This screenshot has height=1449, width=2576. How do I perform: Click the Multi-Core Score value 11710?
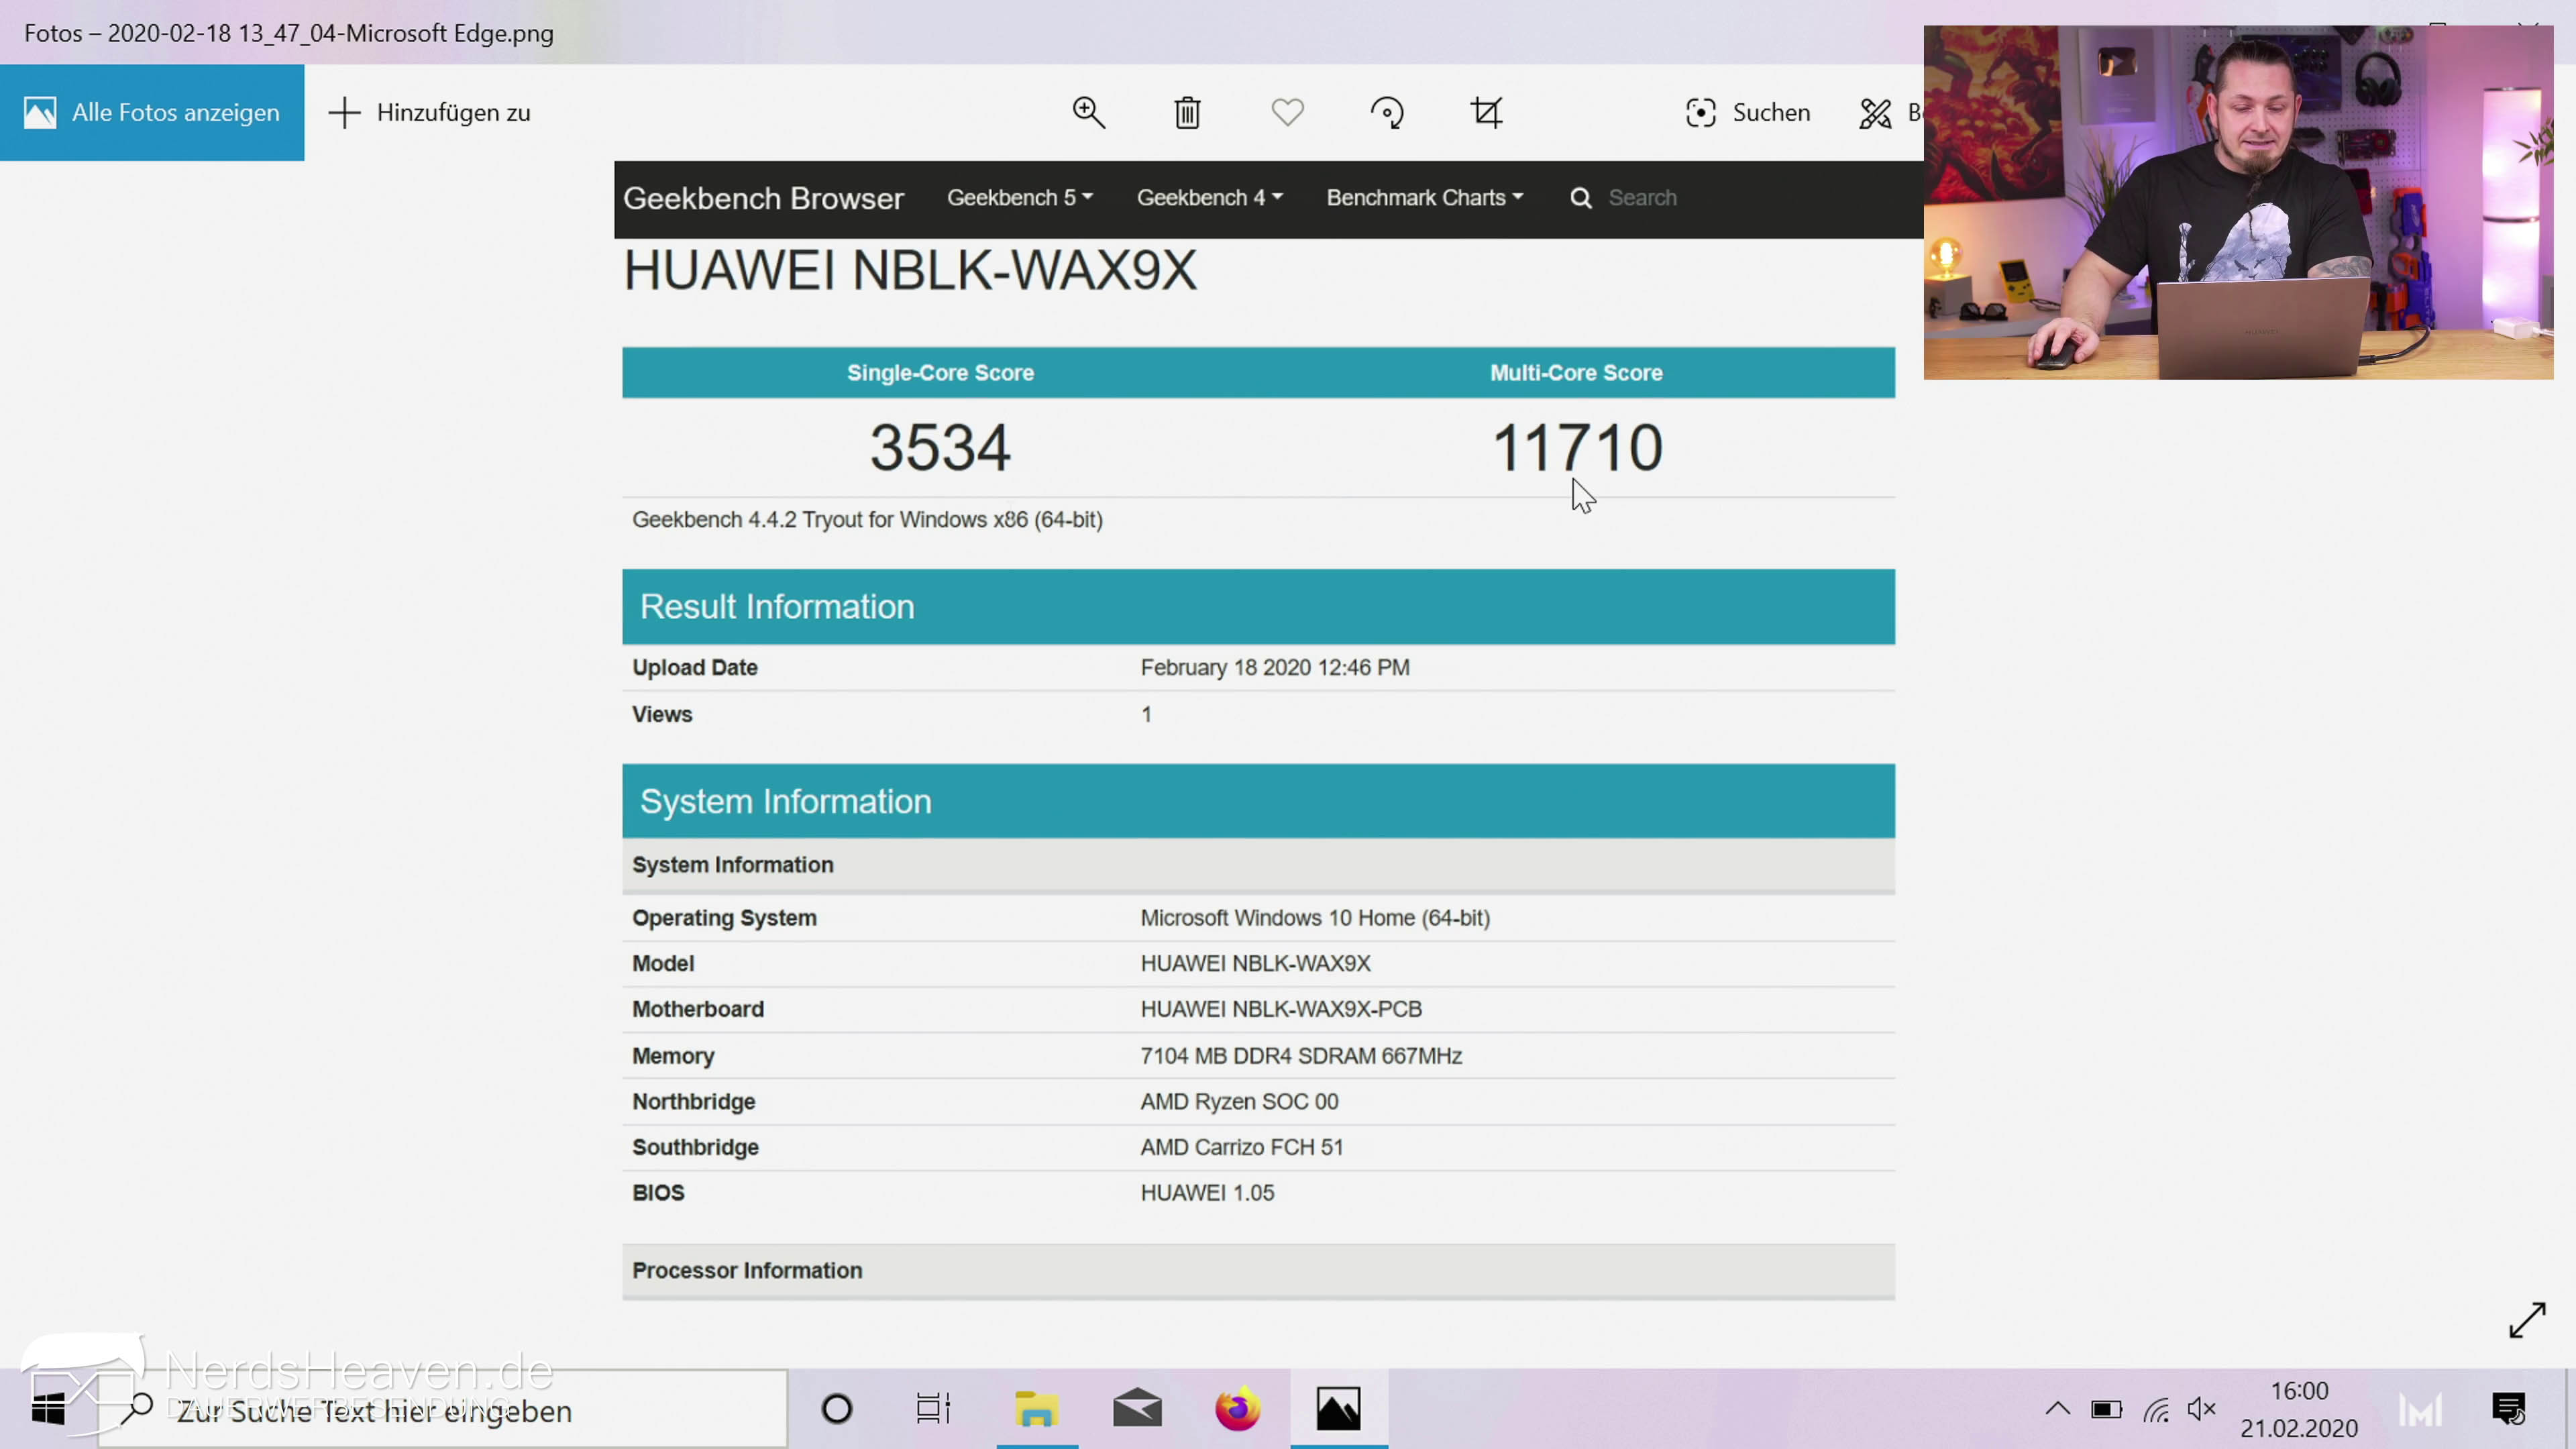[1577, 447]
